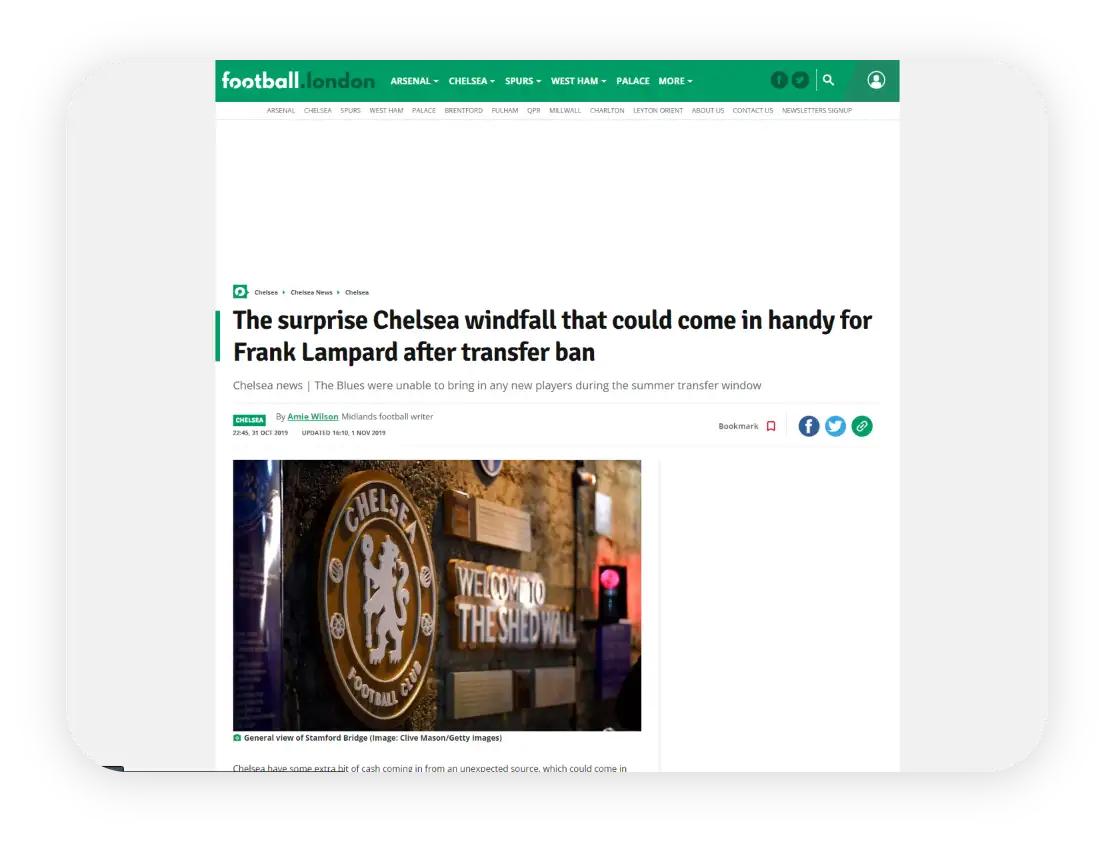Open the More dropdown menu
1114x844 pixels.
pyautogui.click(x=675, y=81)
